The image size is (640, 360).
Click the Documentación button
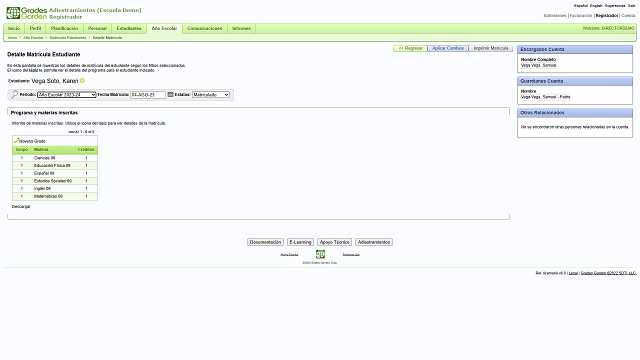click(x=265, y=242)
